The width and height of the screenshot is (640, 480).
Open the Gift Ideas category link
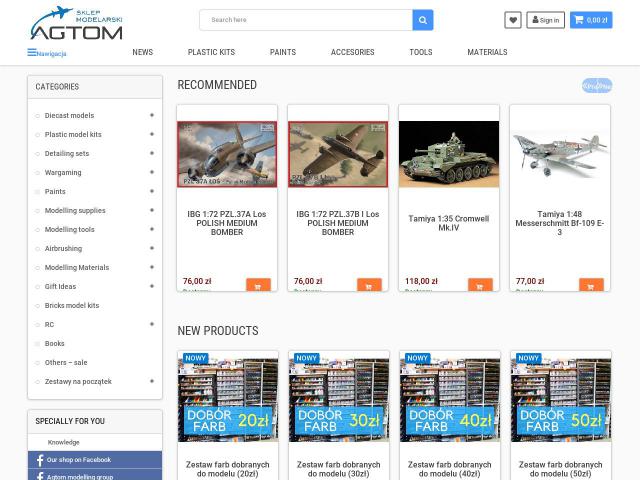[x=60, y=287]
